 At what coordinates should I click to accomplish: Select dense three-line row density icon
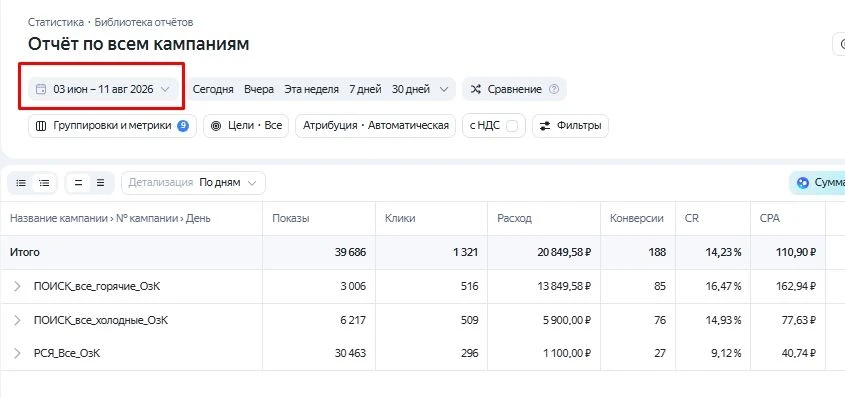101,183
